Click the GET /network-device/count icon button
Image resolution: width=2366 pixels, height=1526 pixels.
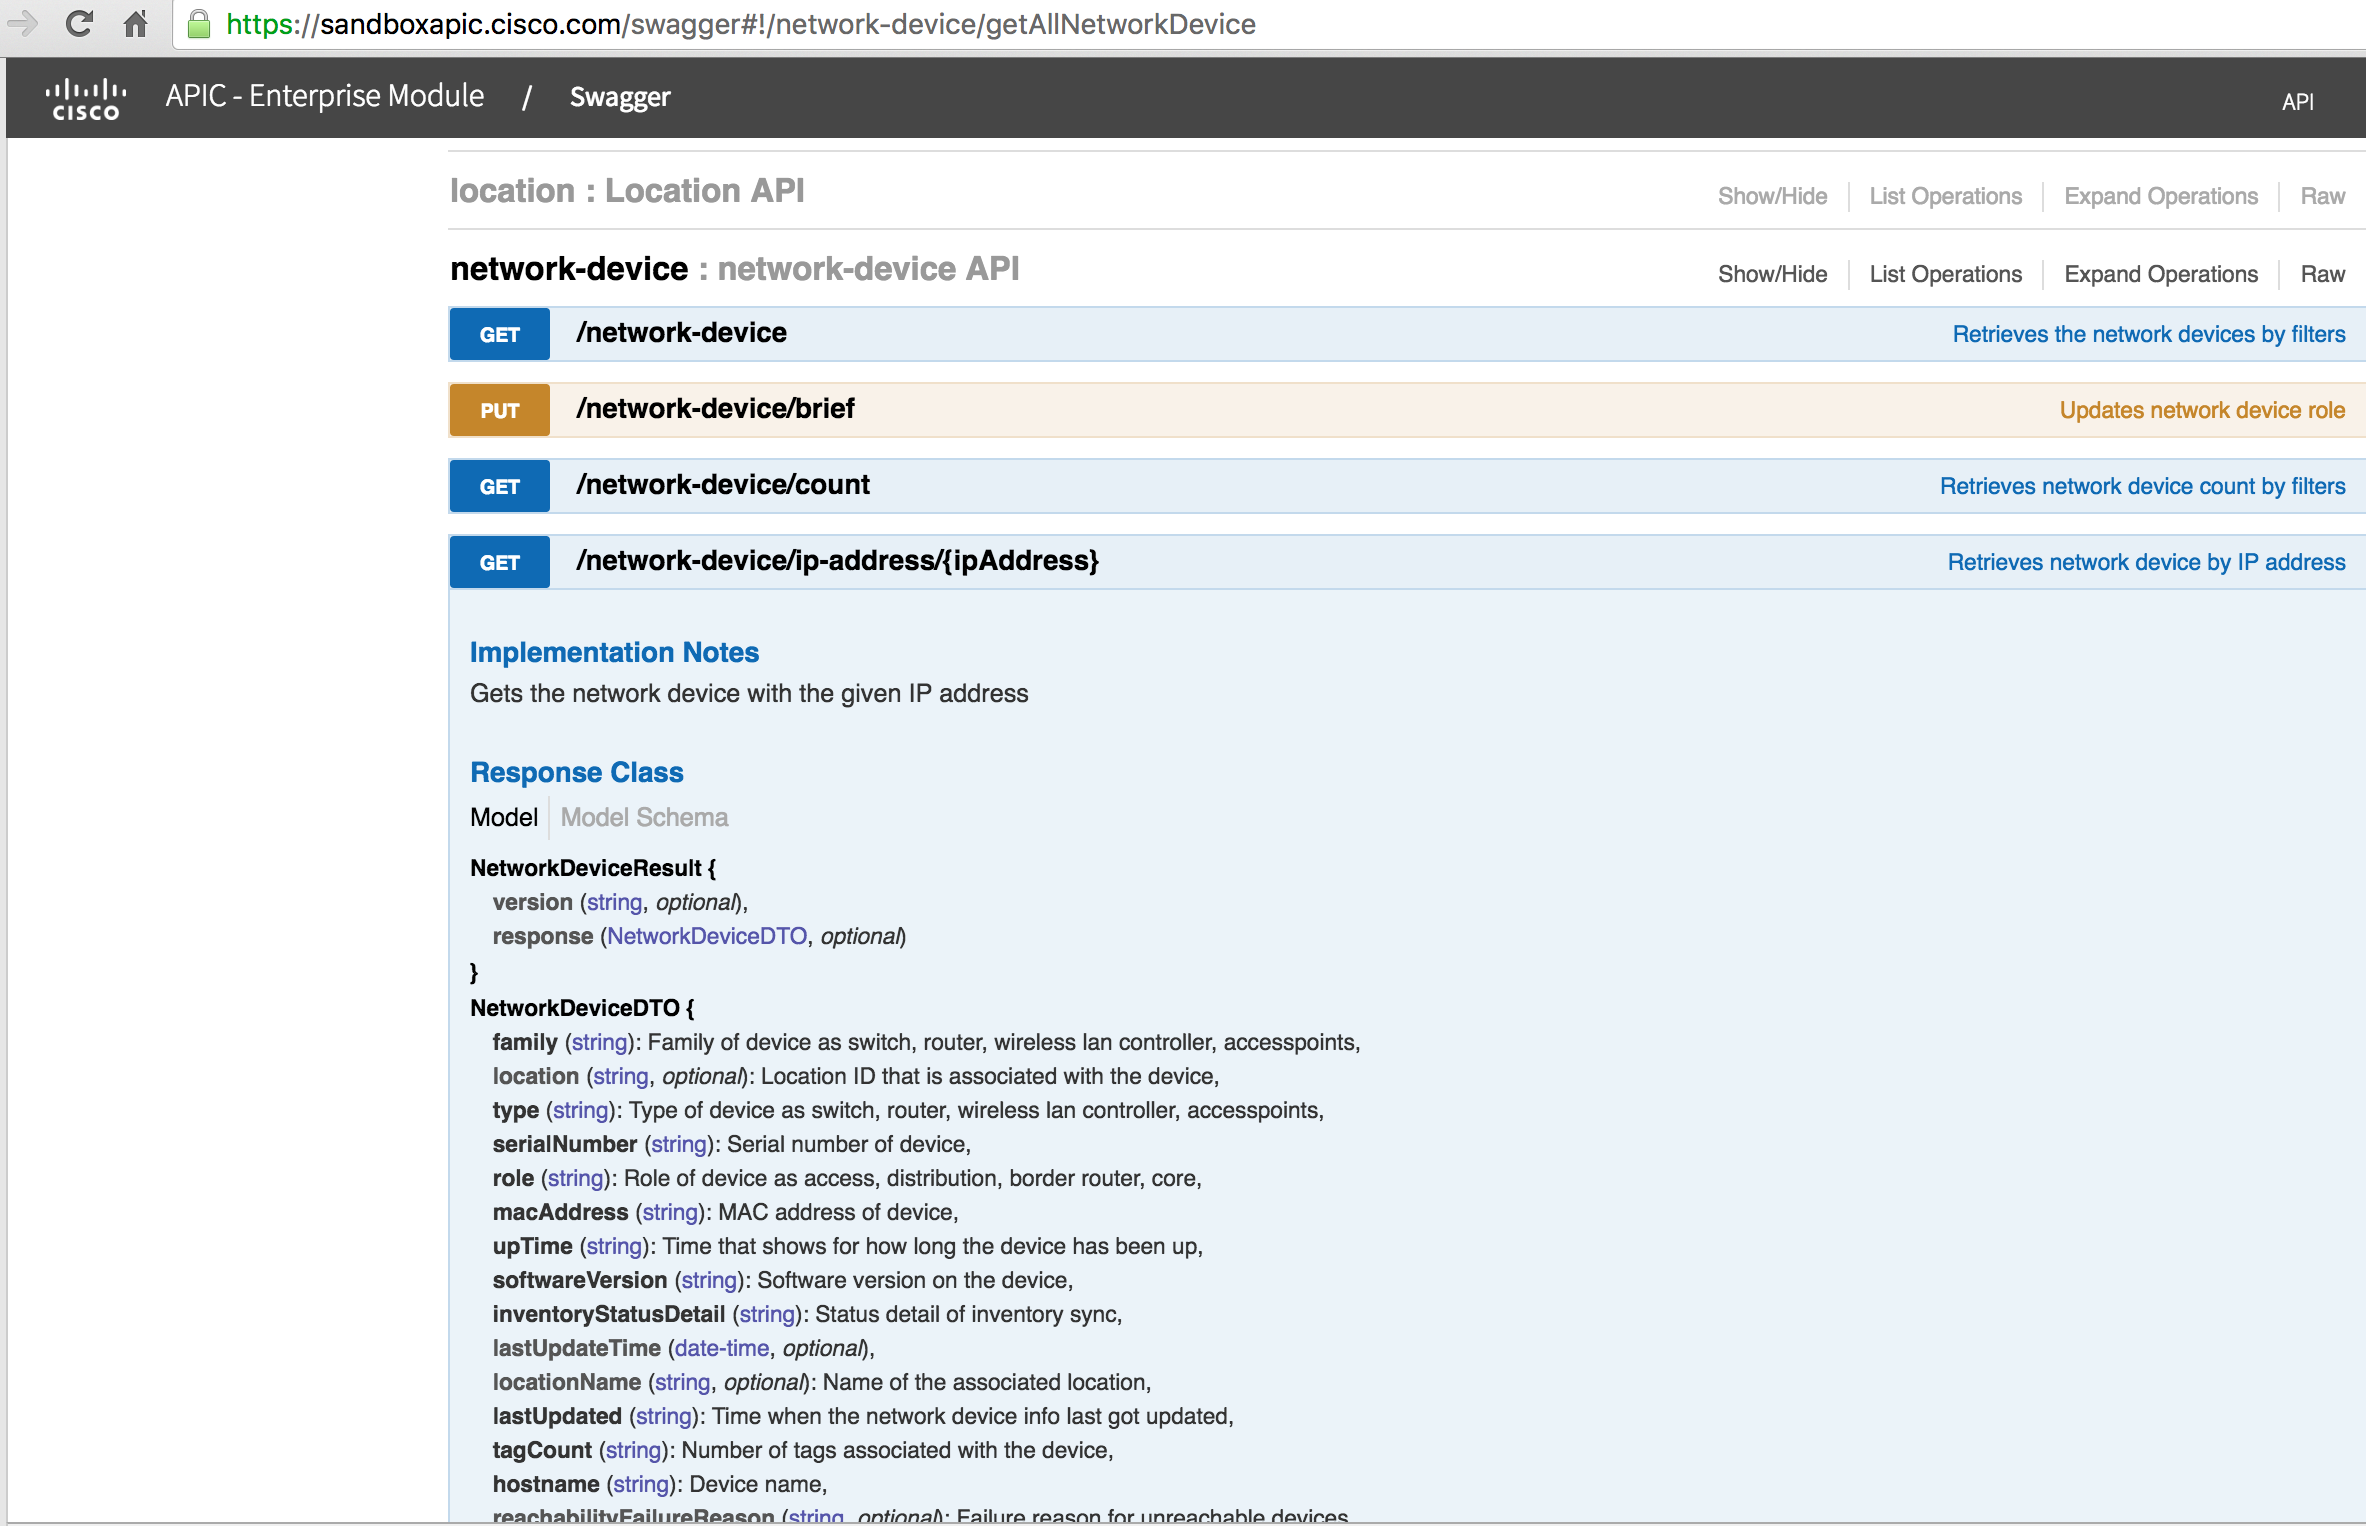tap(500, 485)
